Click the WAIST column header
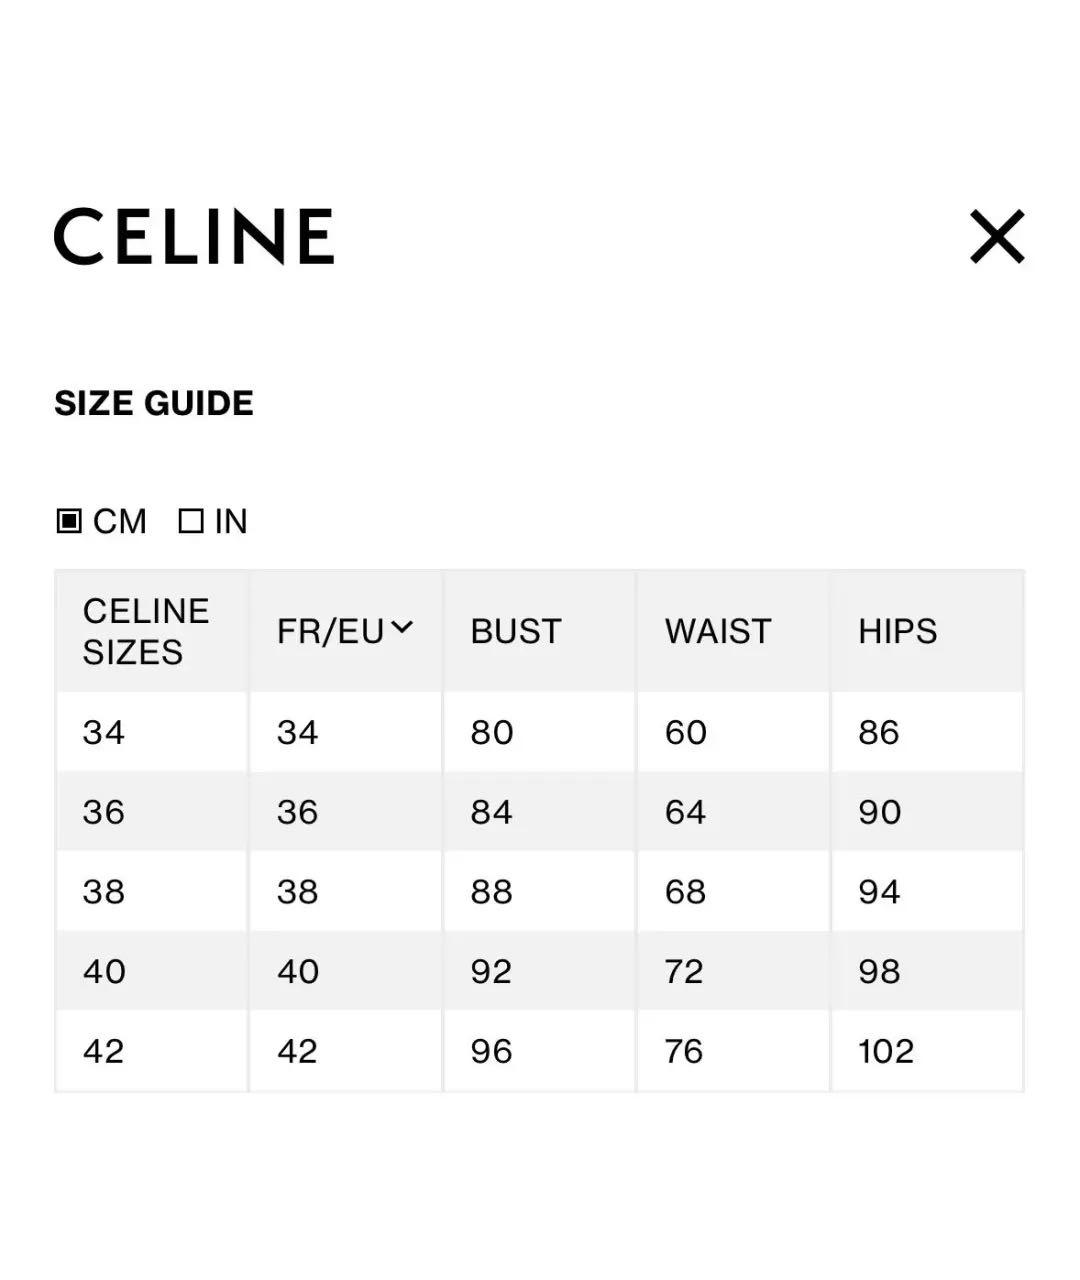Viewport: 1080px width, 1280px height. pos(717,630)
